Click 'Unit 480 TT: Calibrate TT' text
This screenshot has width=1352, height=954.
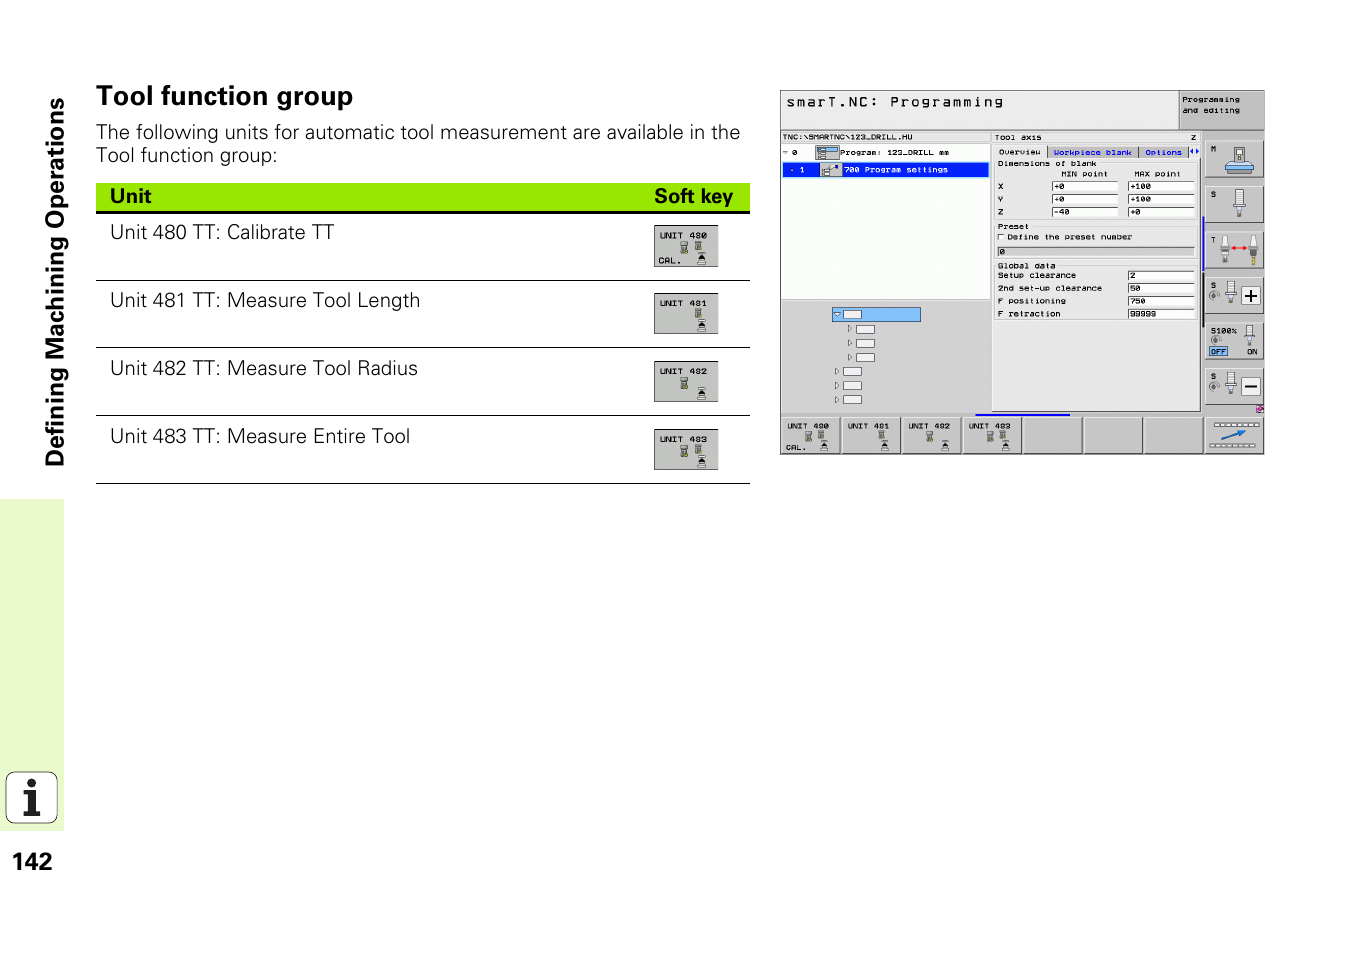(222, 233)
